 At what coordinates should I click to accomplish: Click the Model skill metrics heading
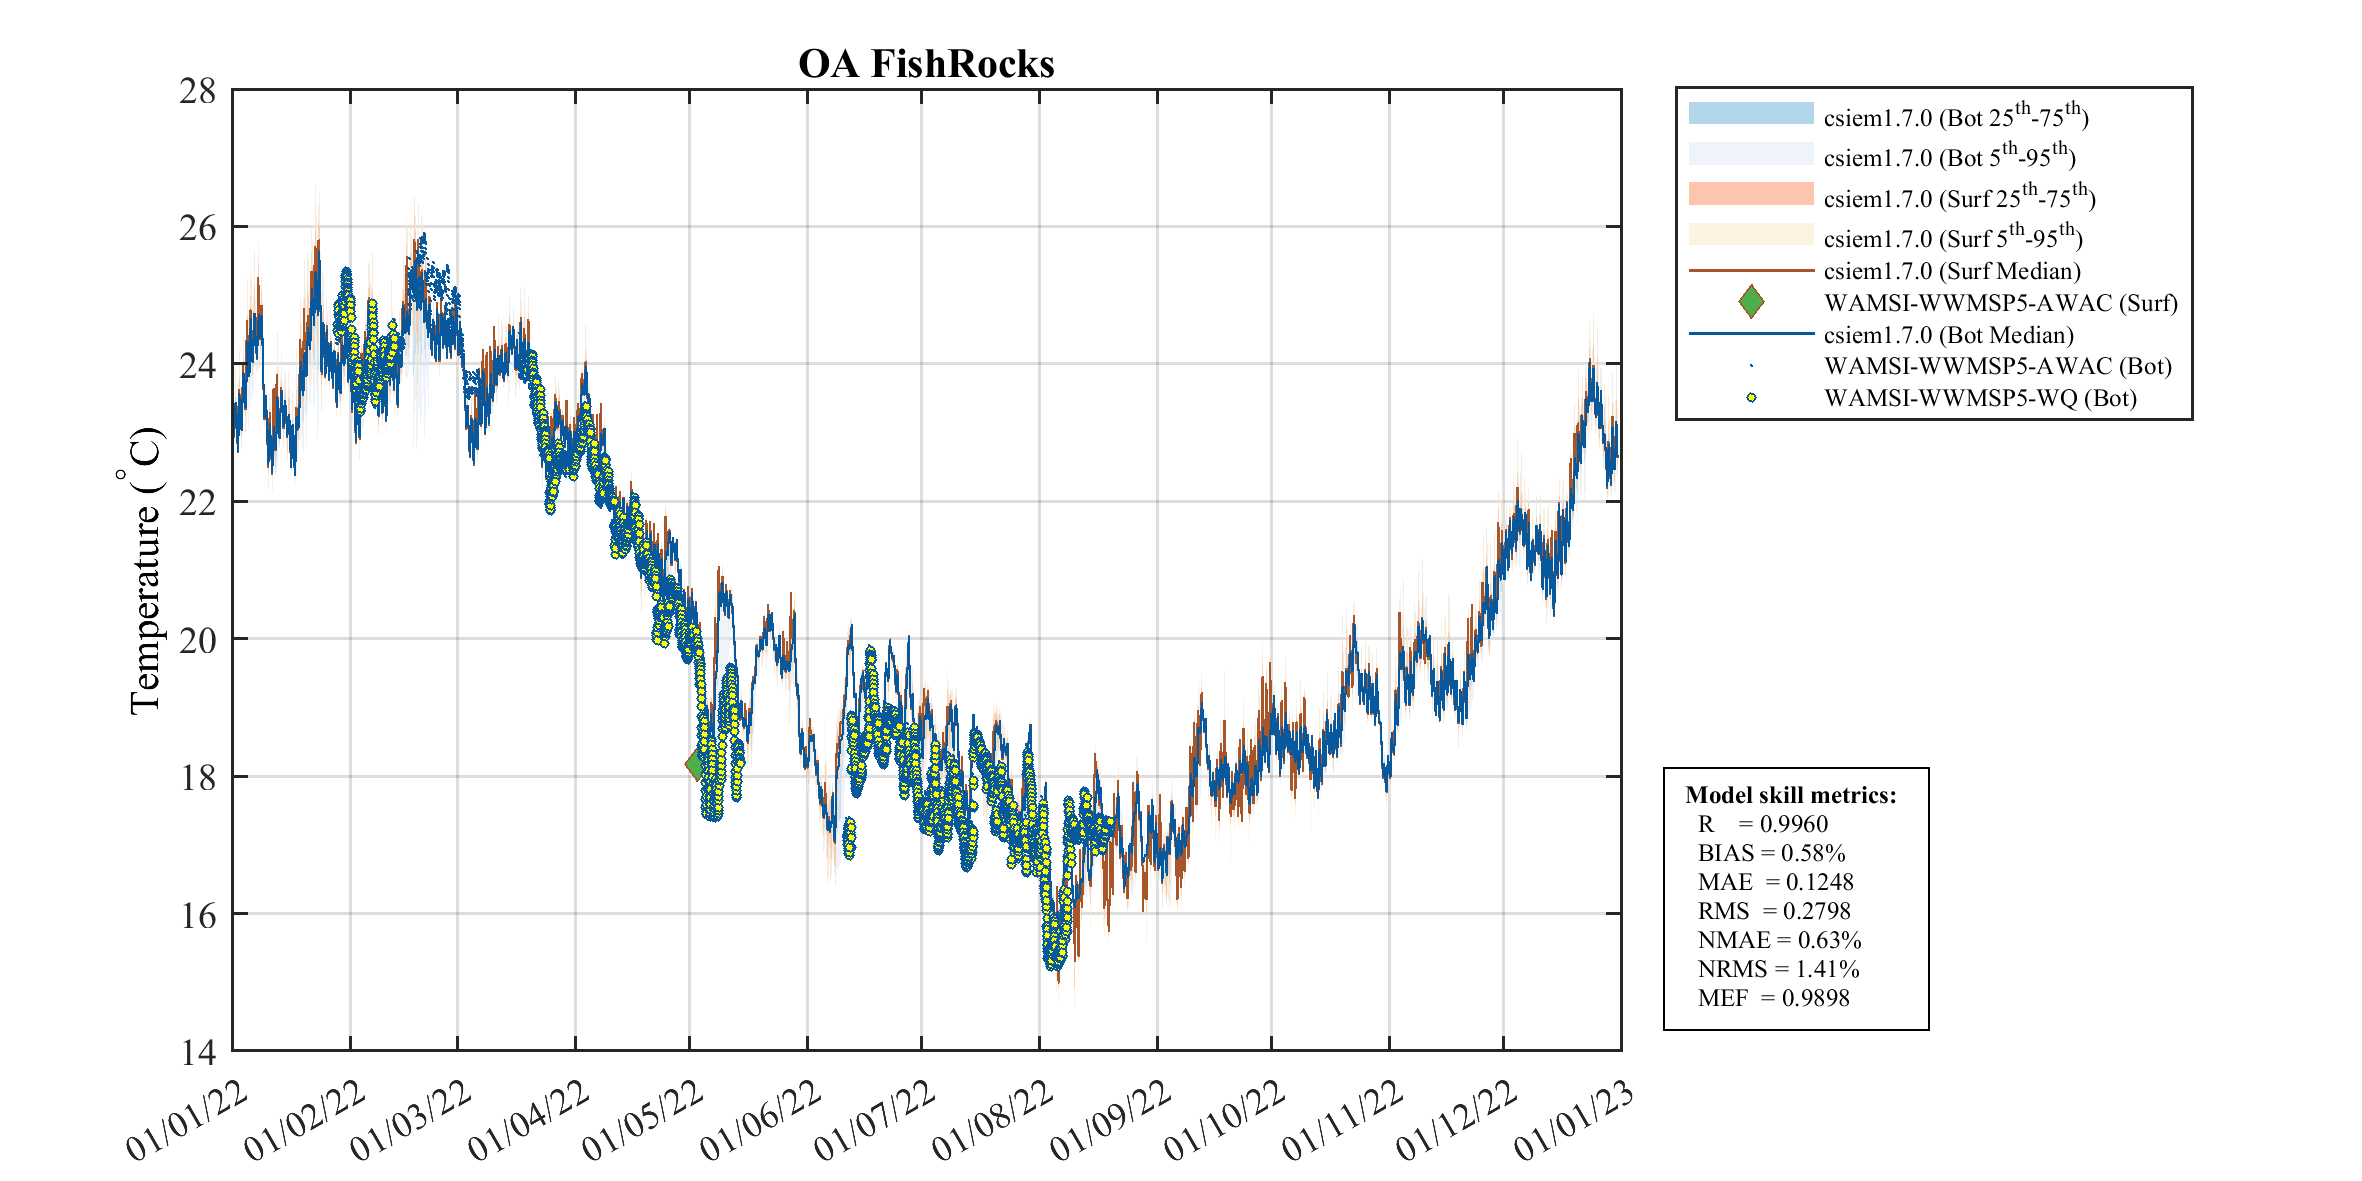pos(1790,795)
